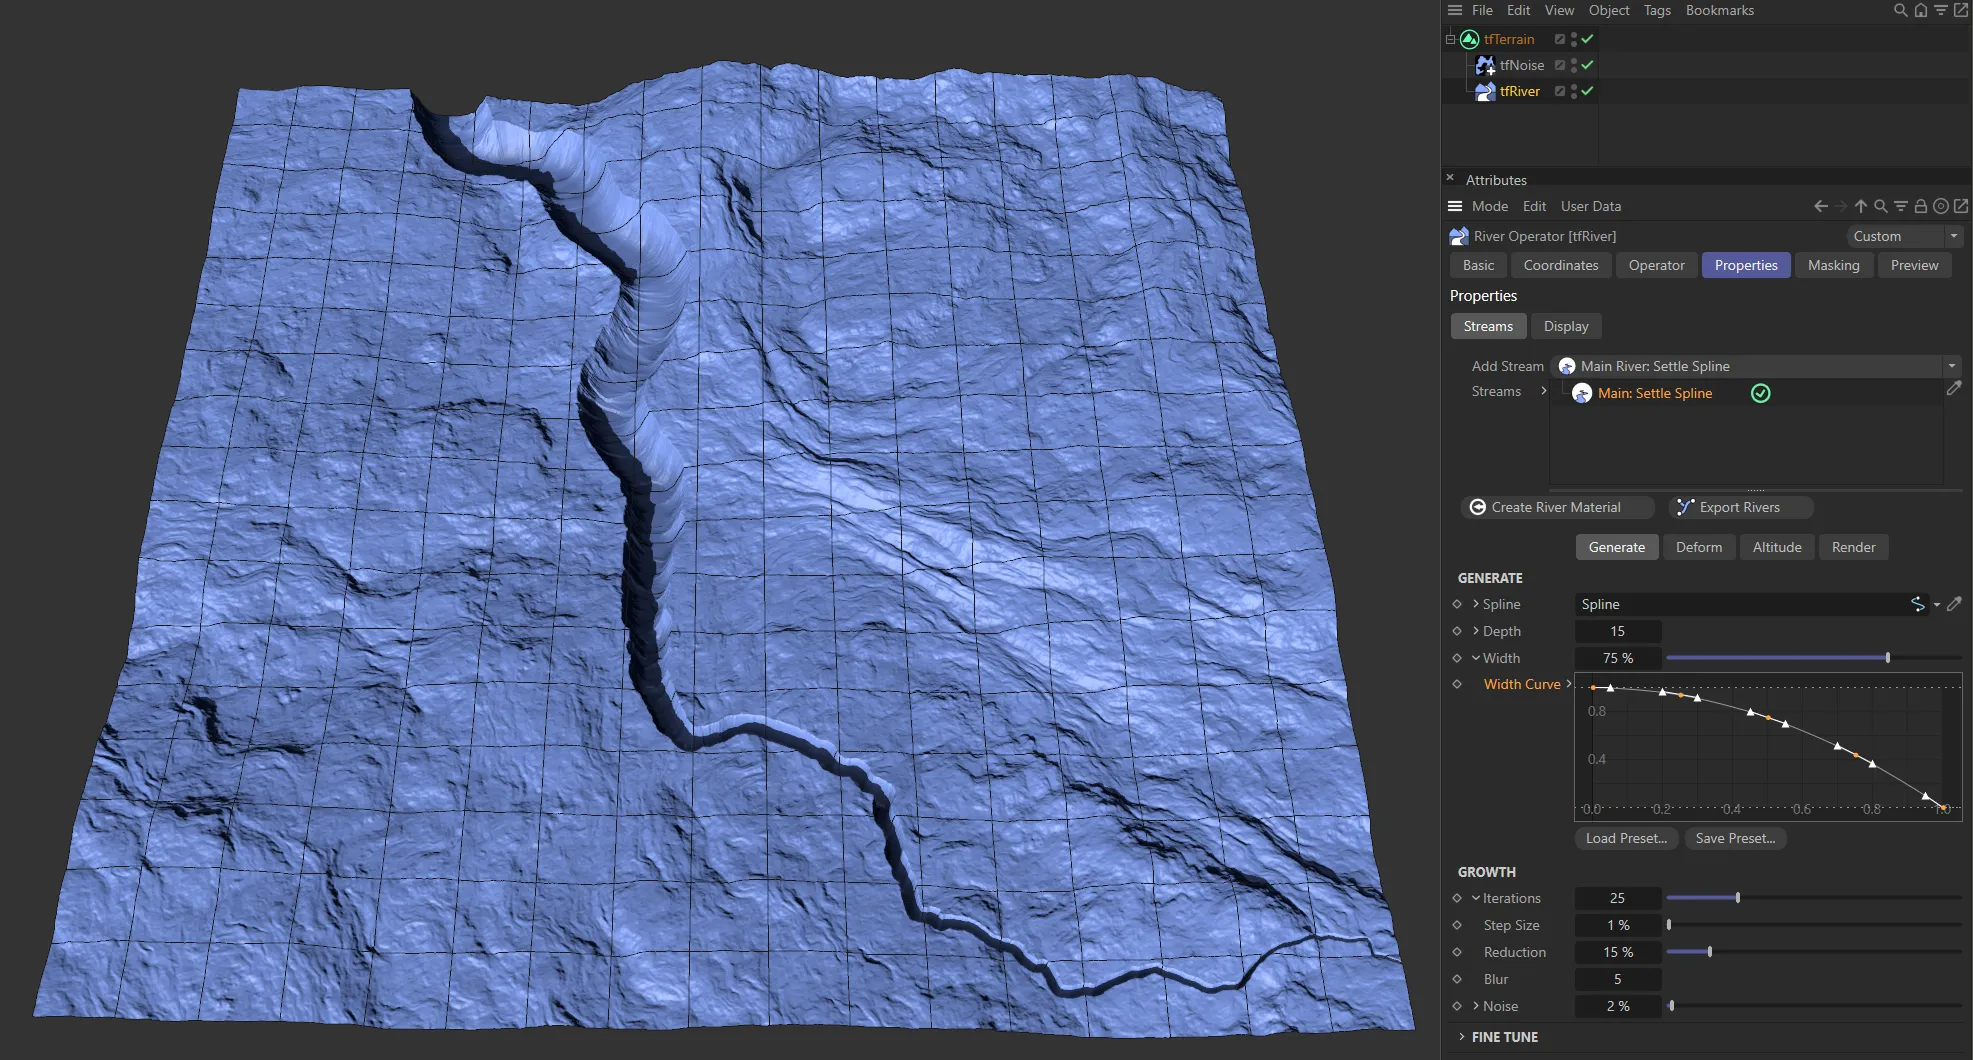Screen dimensions: 1973x1060
Task: Open the search icon in Object Manager
Action: tap(1898, 10)
